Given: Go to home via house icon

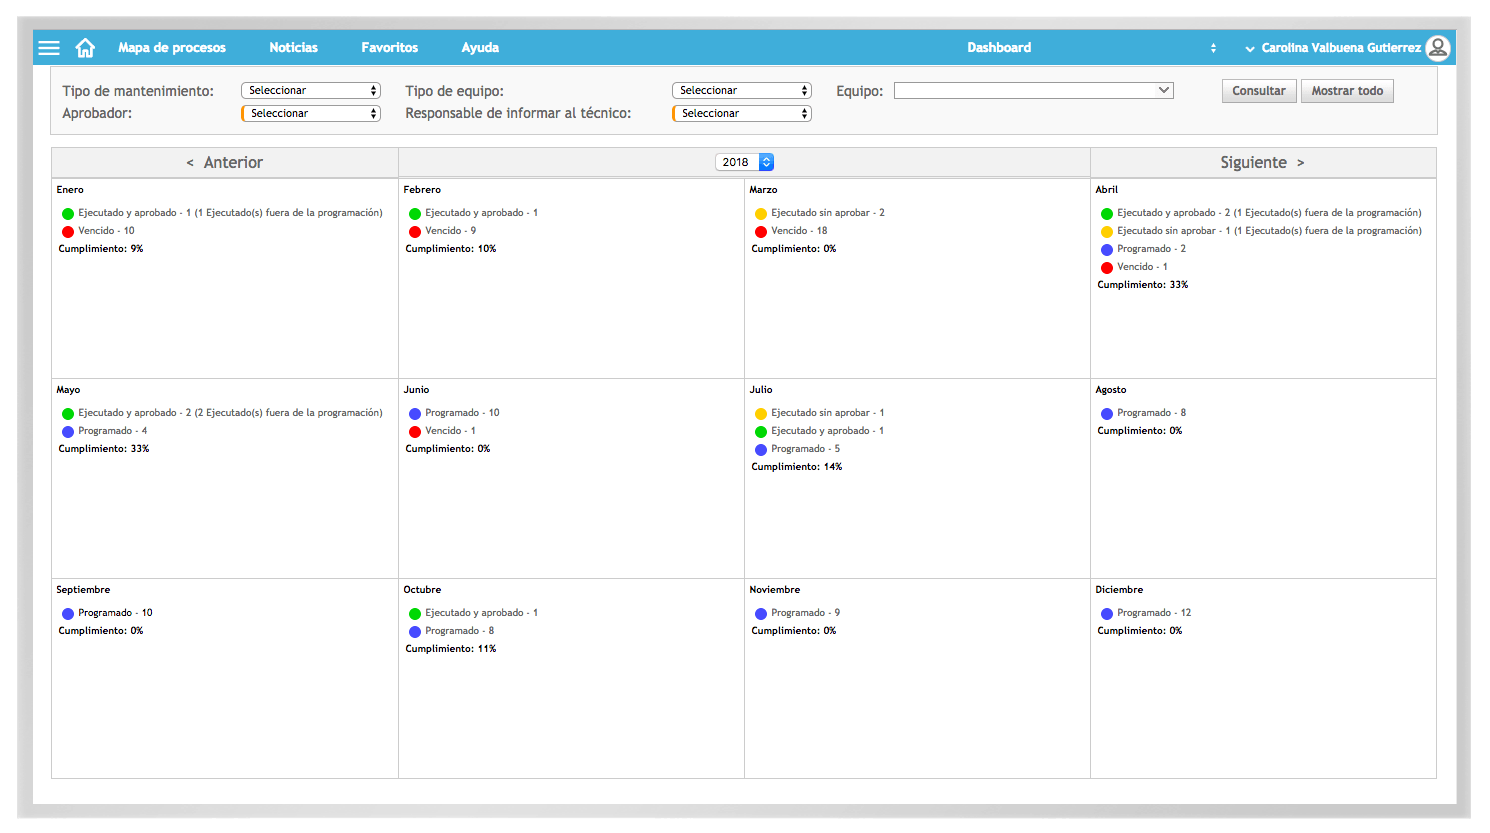Looking at the screenshot, I should point(85,47).
